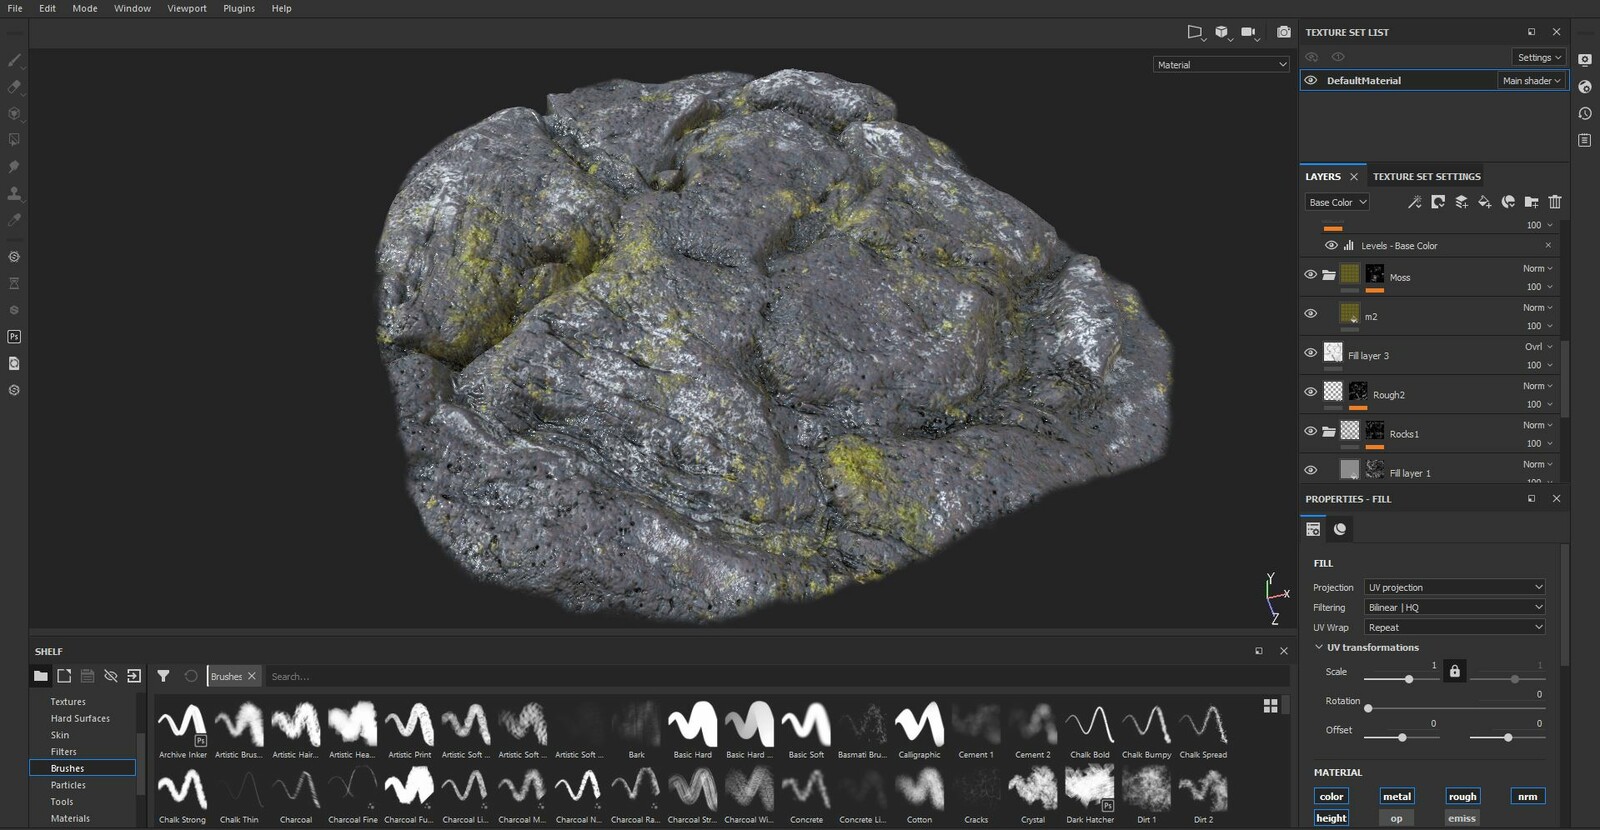Adjust the Scale slider handle
Image resolution: width=1600 pixels, height=830 pixels.
1409,679
